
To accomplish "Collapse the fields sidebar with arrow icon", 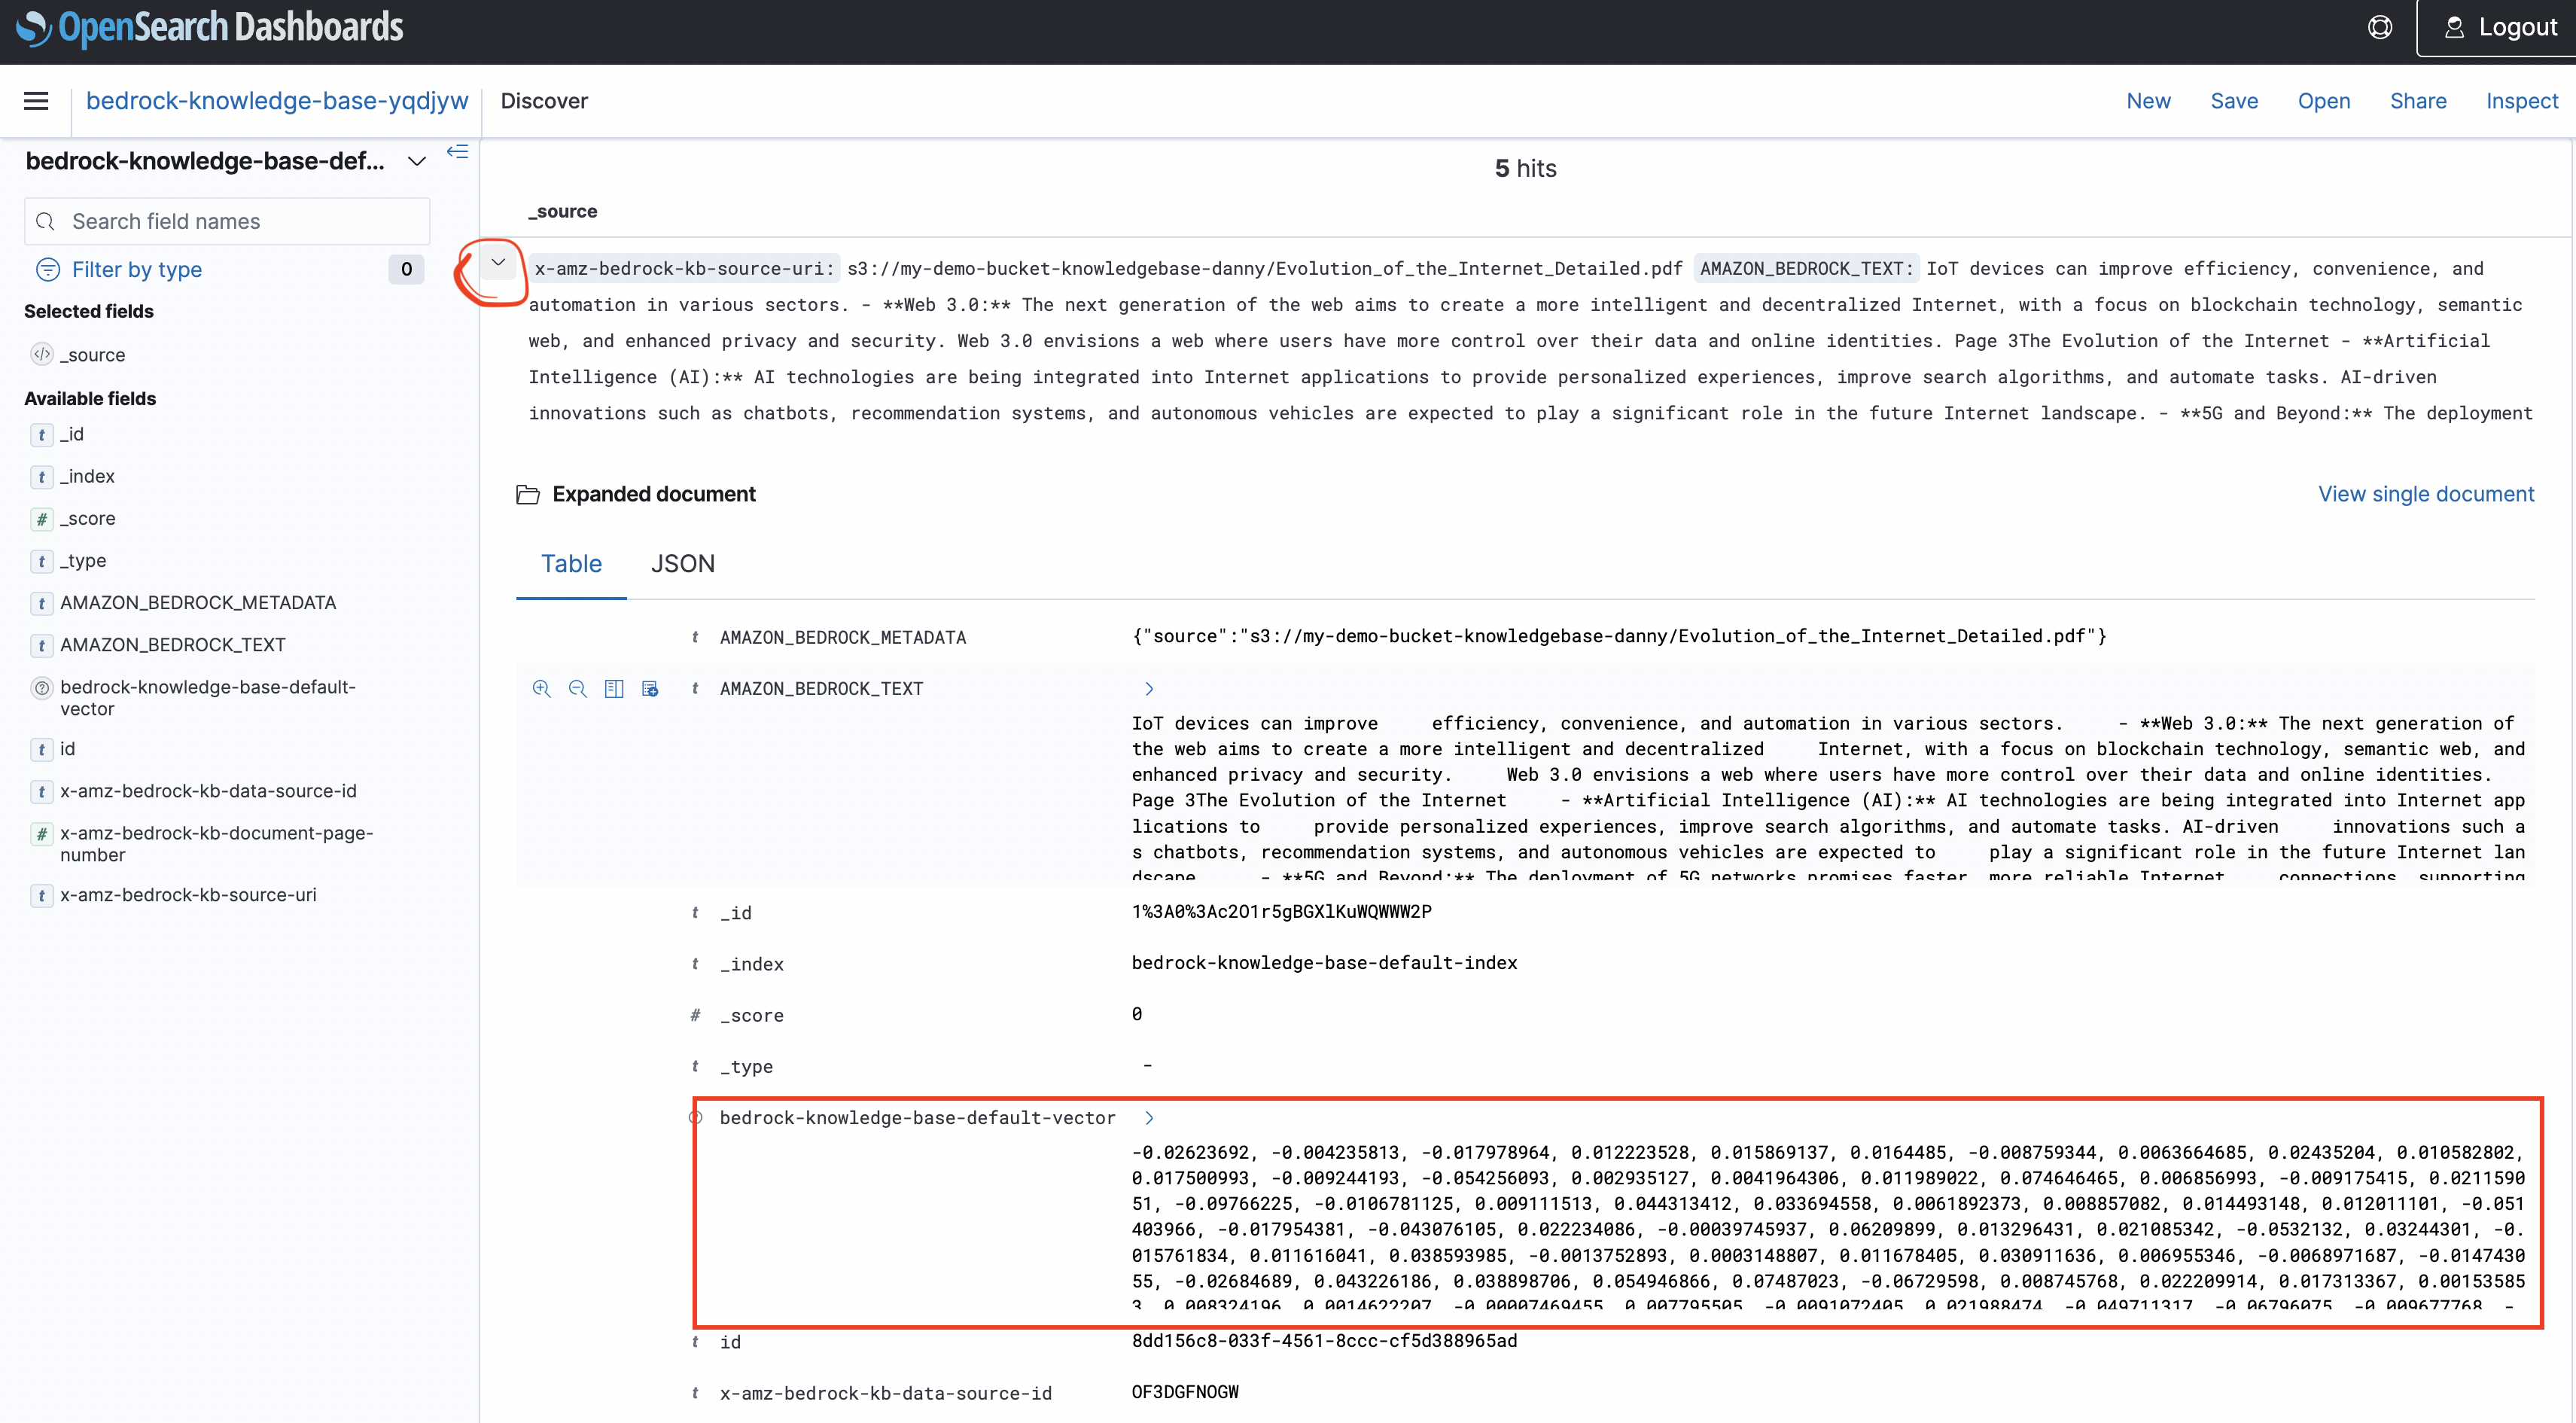I will 457,151.
